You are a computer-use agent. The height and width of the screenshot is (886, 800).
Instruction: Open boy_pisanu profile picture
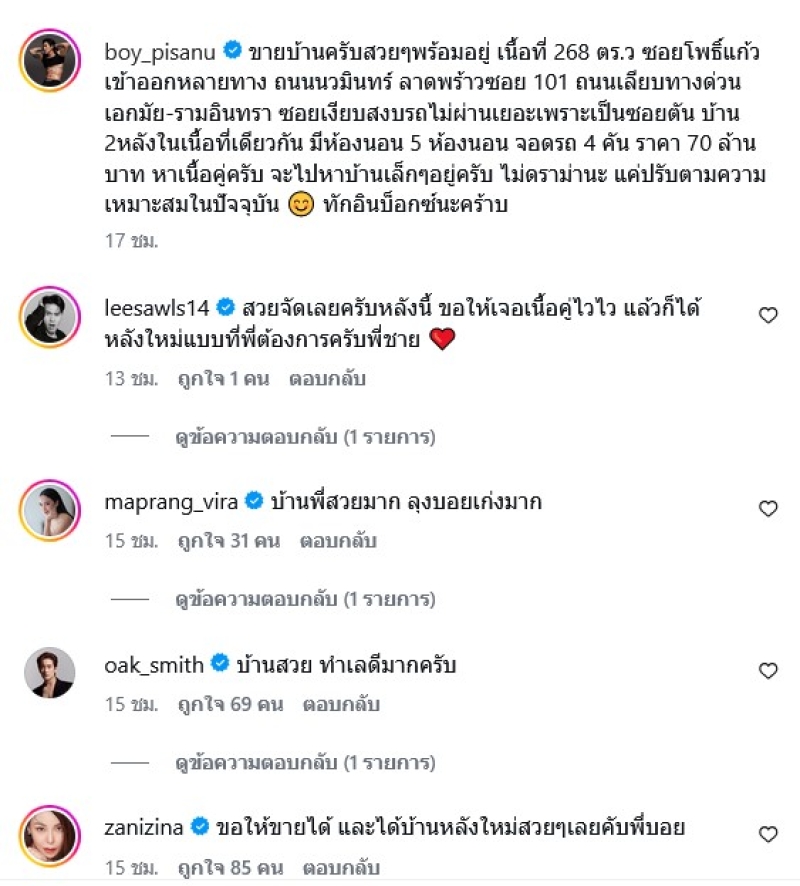click(49, 61)
